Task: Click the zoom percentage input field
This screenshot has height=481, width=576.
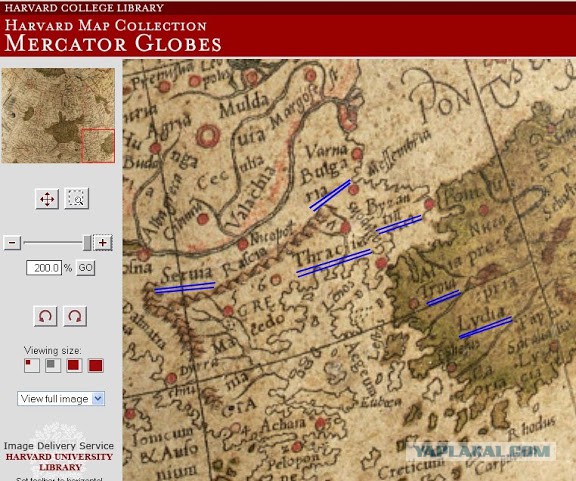Action: click(x=44, y=268)
